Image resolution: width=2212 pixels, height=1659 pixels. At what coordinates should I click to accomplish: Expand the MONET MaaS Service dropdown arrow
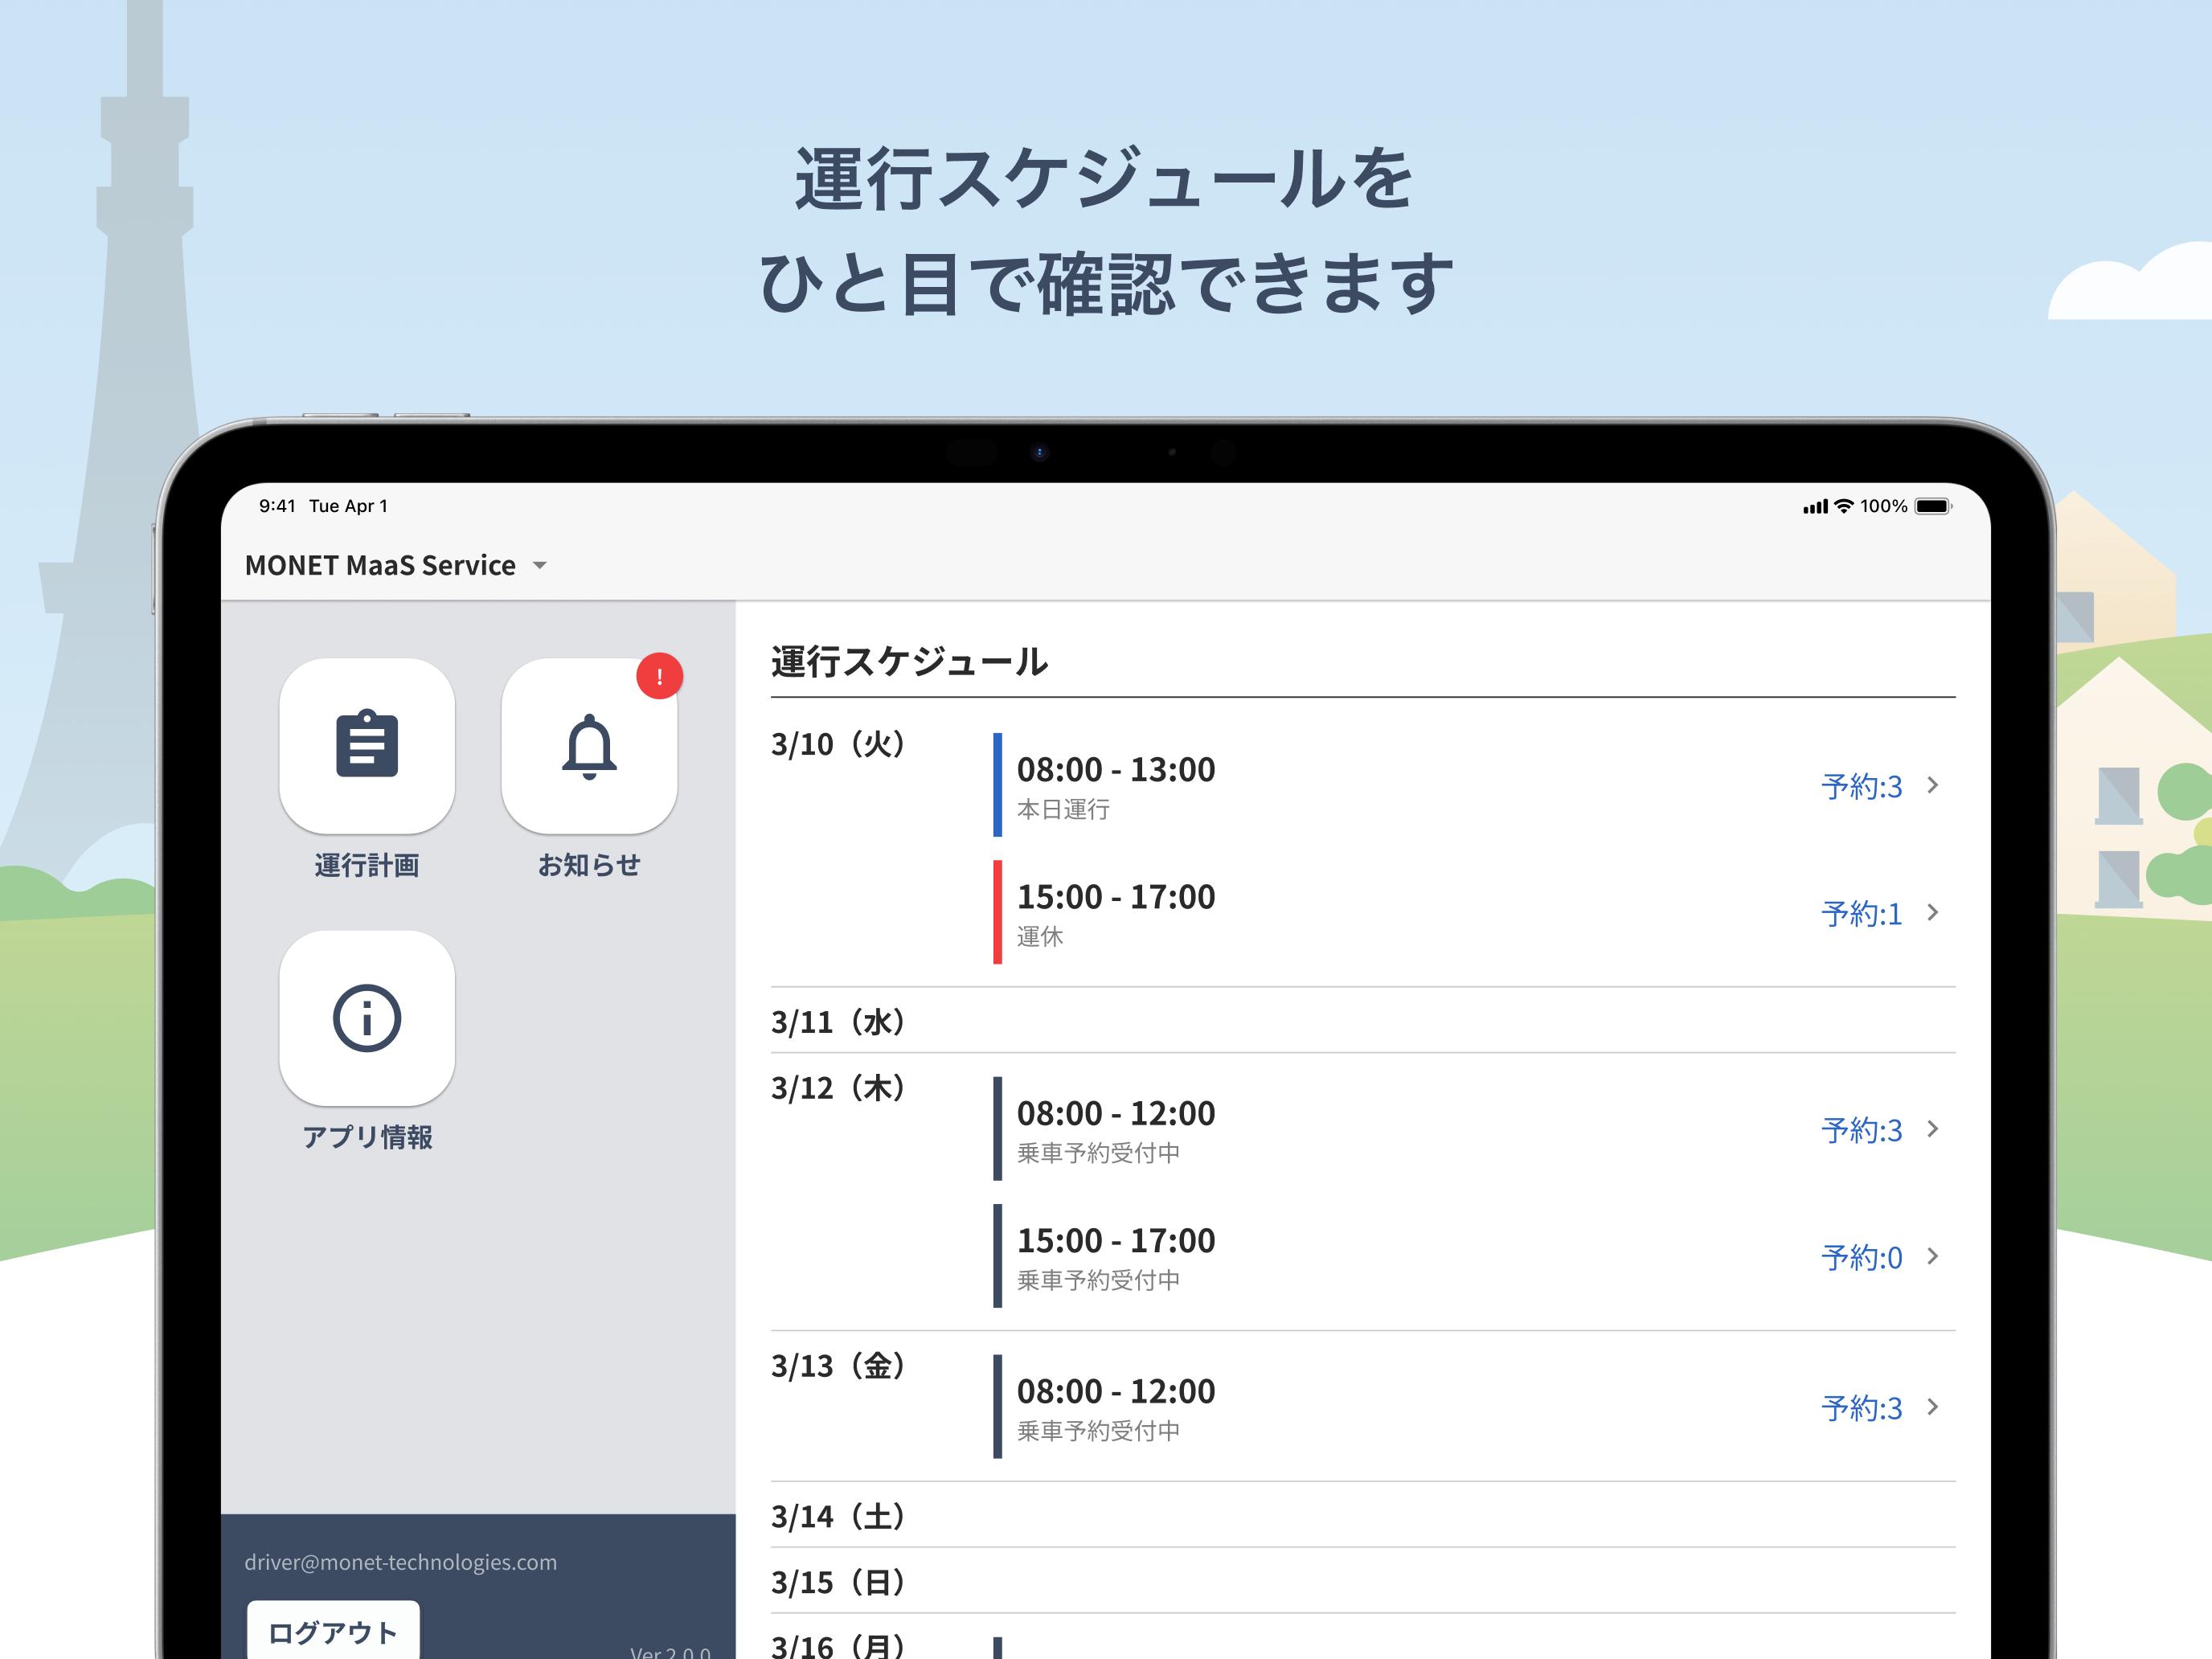point(540,566)
